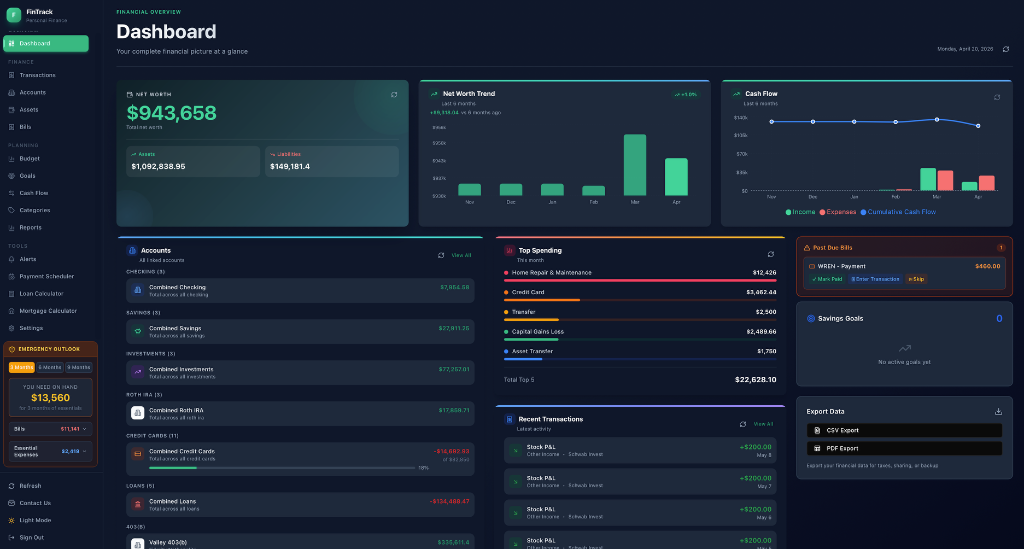This screenshot has height=549, width=1024.
Task: Click the PDF Export button
Action: [x=904, y=448]
